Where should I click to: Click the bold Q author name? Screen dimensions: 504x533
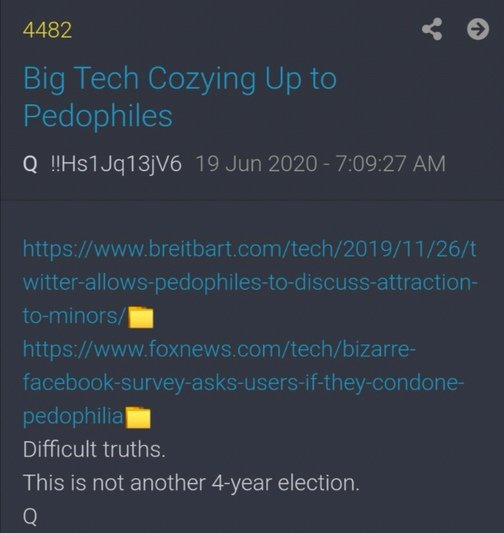pos(30,164)
